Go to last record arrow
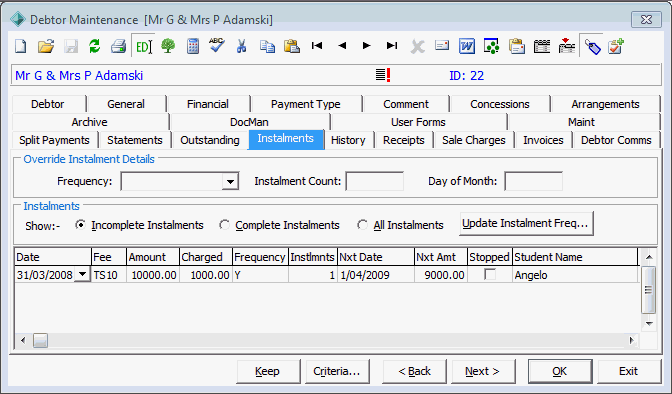The height and width of the screenshot is (394, 672). point(392,45)
